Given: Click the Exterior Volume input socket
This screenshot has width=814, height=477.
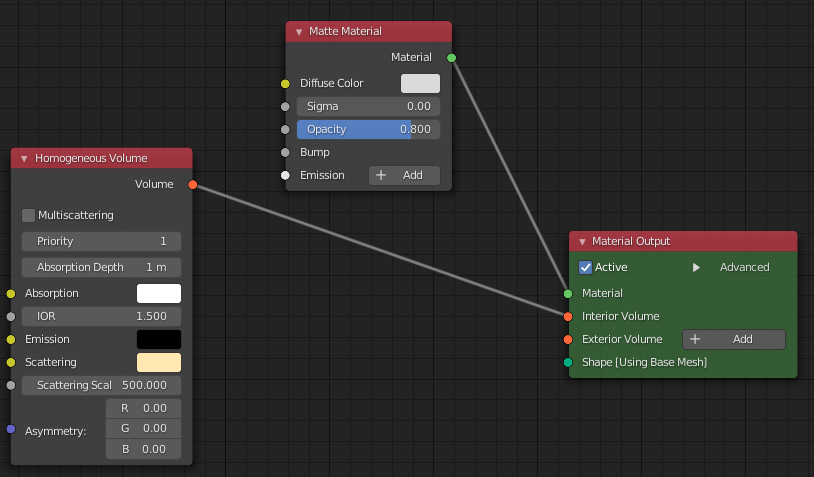Looking at the screenshot, I should click(x=568, y=339).
